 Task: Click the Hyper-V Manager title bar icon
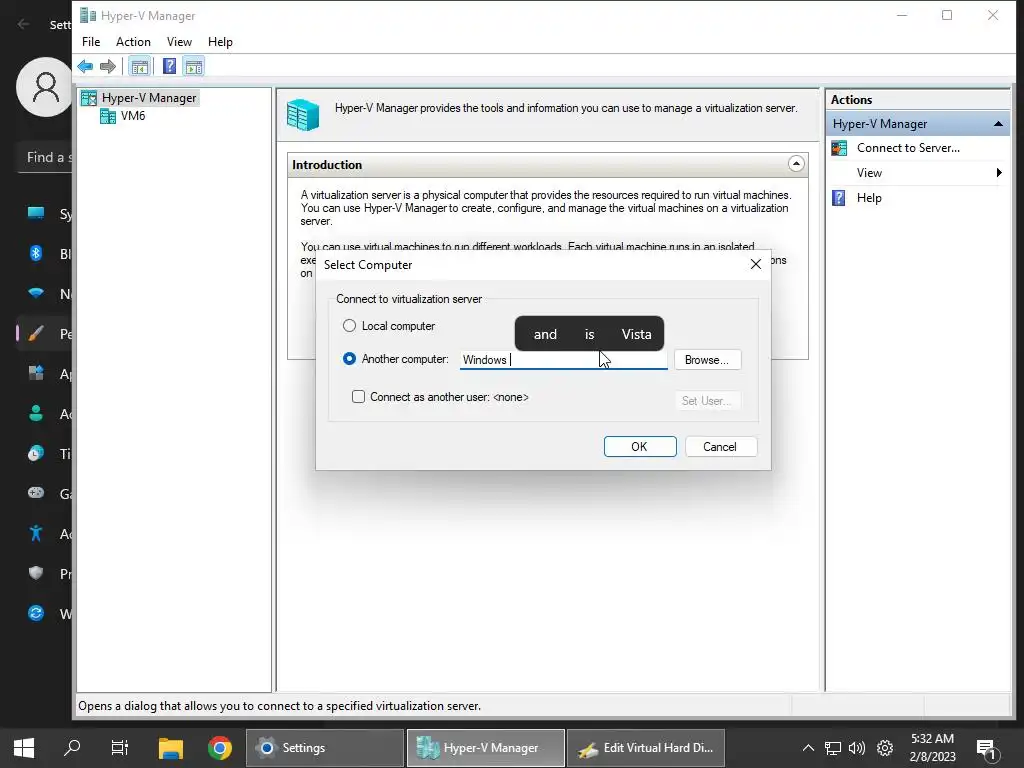(88, 15)
